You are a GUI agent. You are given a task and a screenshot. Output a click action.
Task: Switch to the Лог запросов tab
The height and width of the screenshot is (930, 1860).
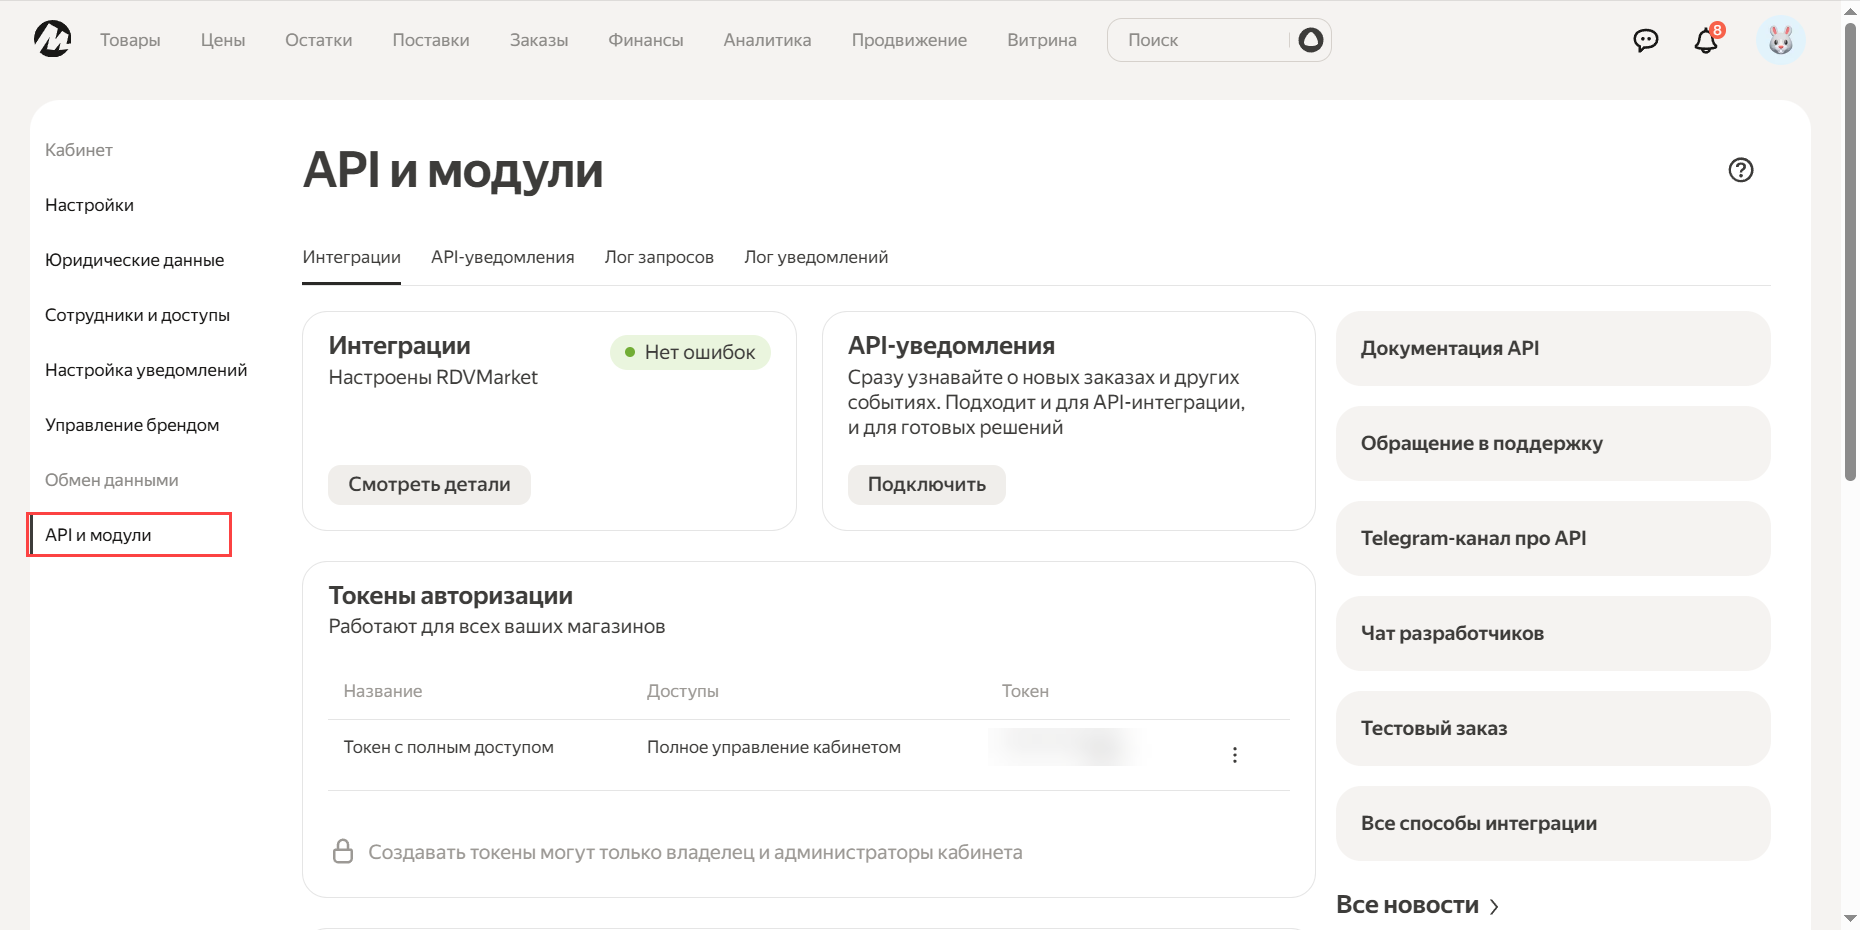pyautogui.click(x=659, y=257)
